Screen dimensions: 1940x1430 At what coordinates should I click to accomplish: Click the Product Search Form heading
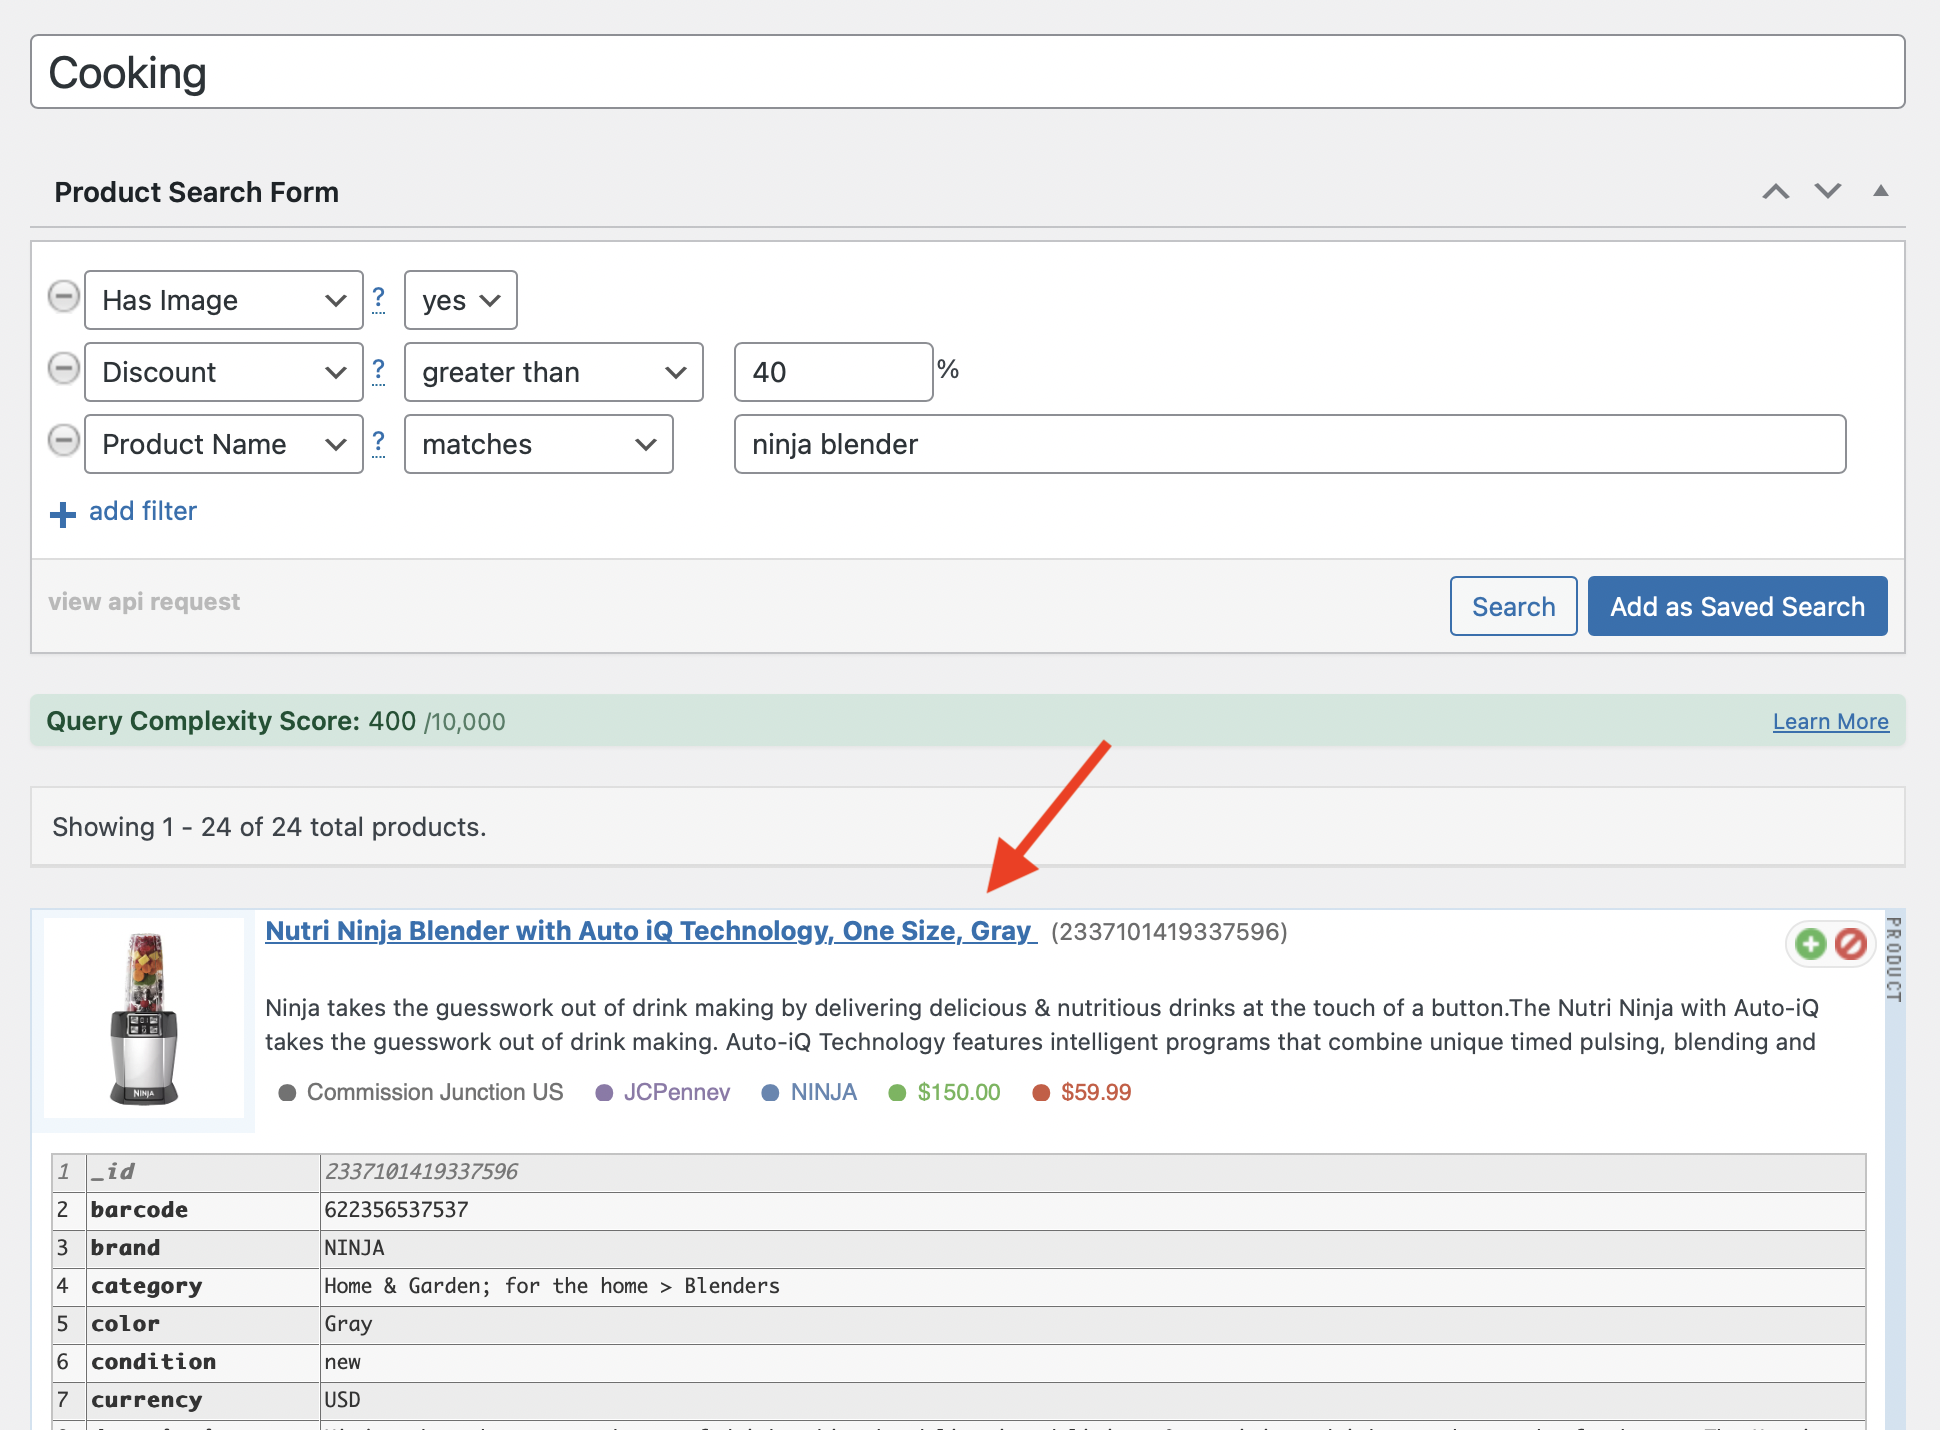coord(196,192)
